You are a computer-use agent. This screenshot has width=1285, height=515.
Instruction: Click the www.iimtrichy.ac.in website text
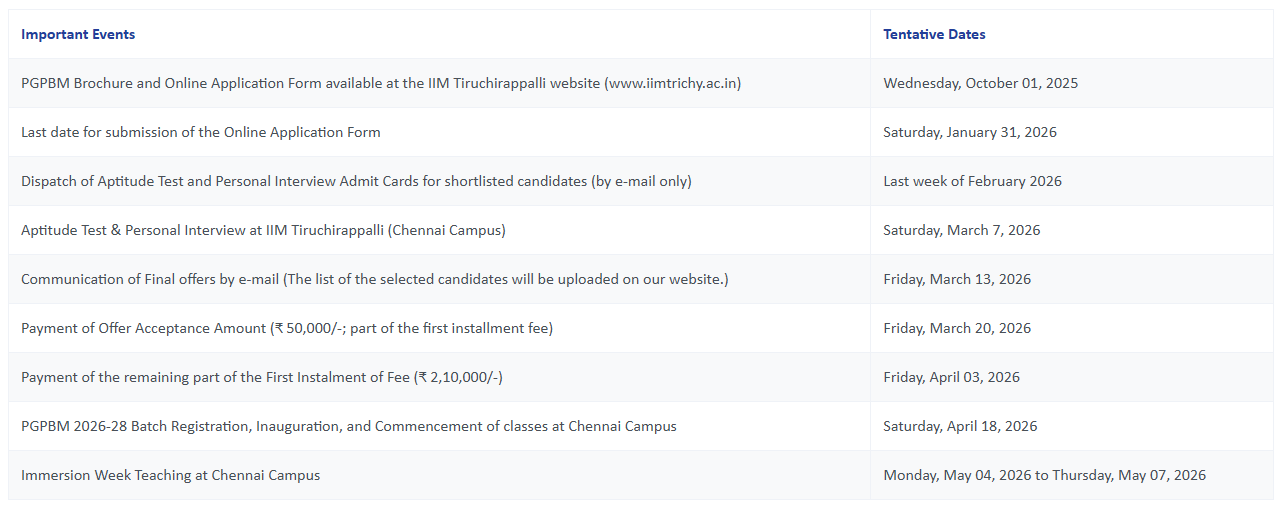coord(673,83)
